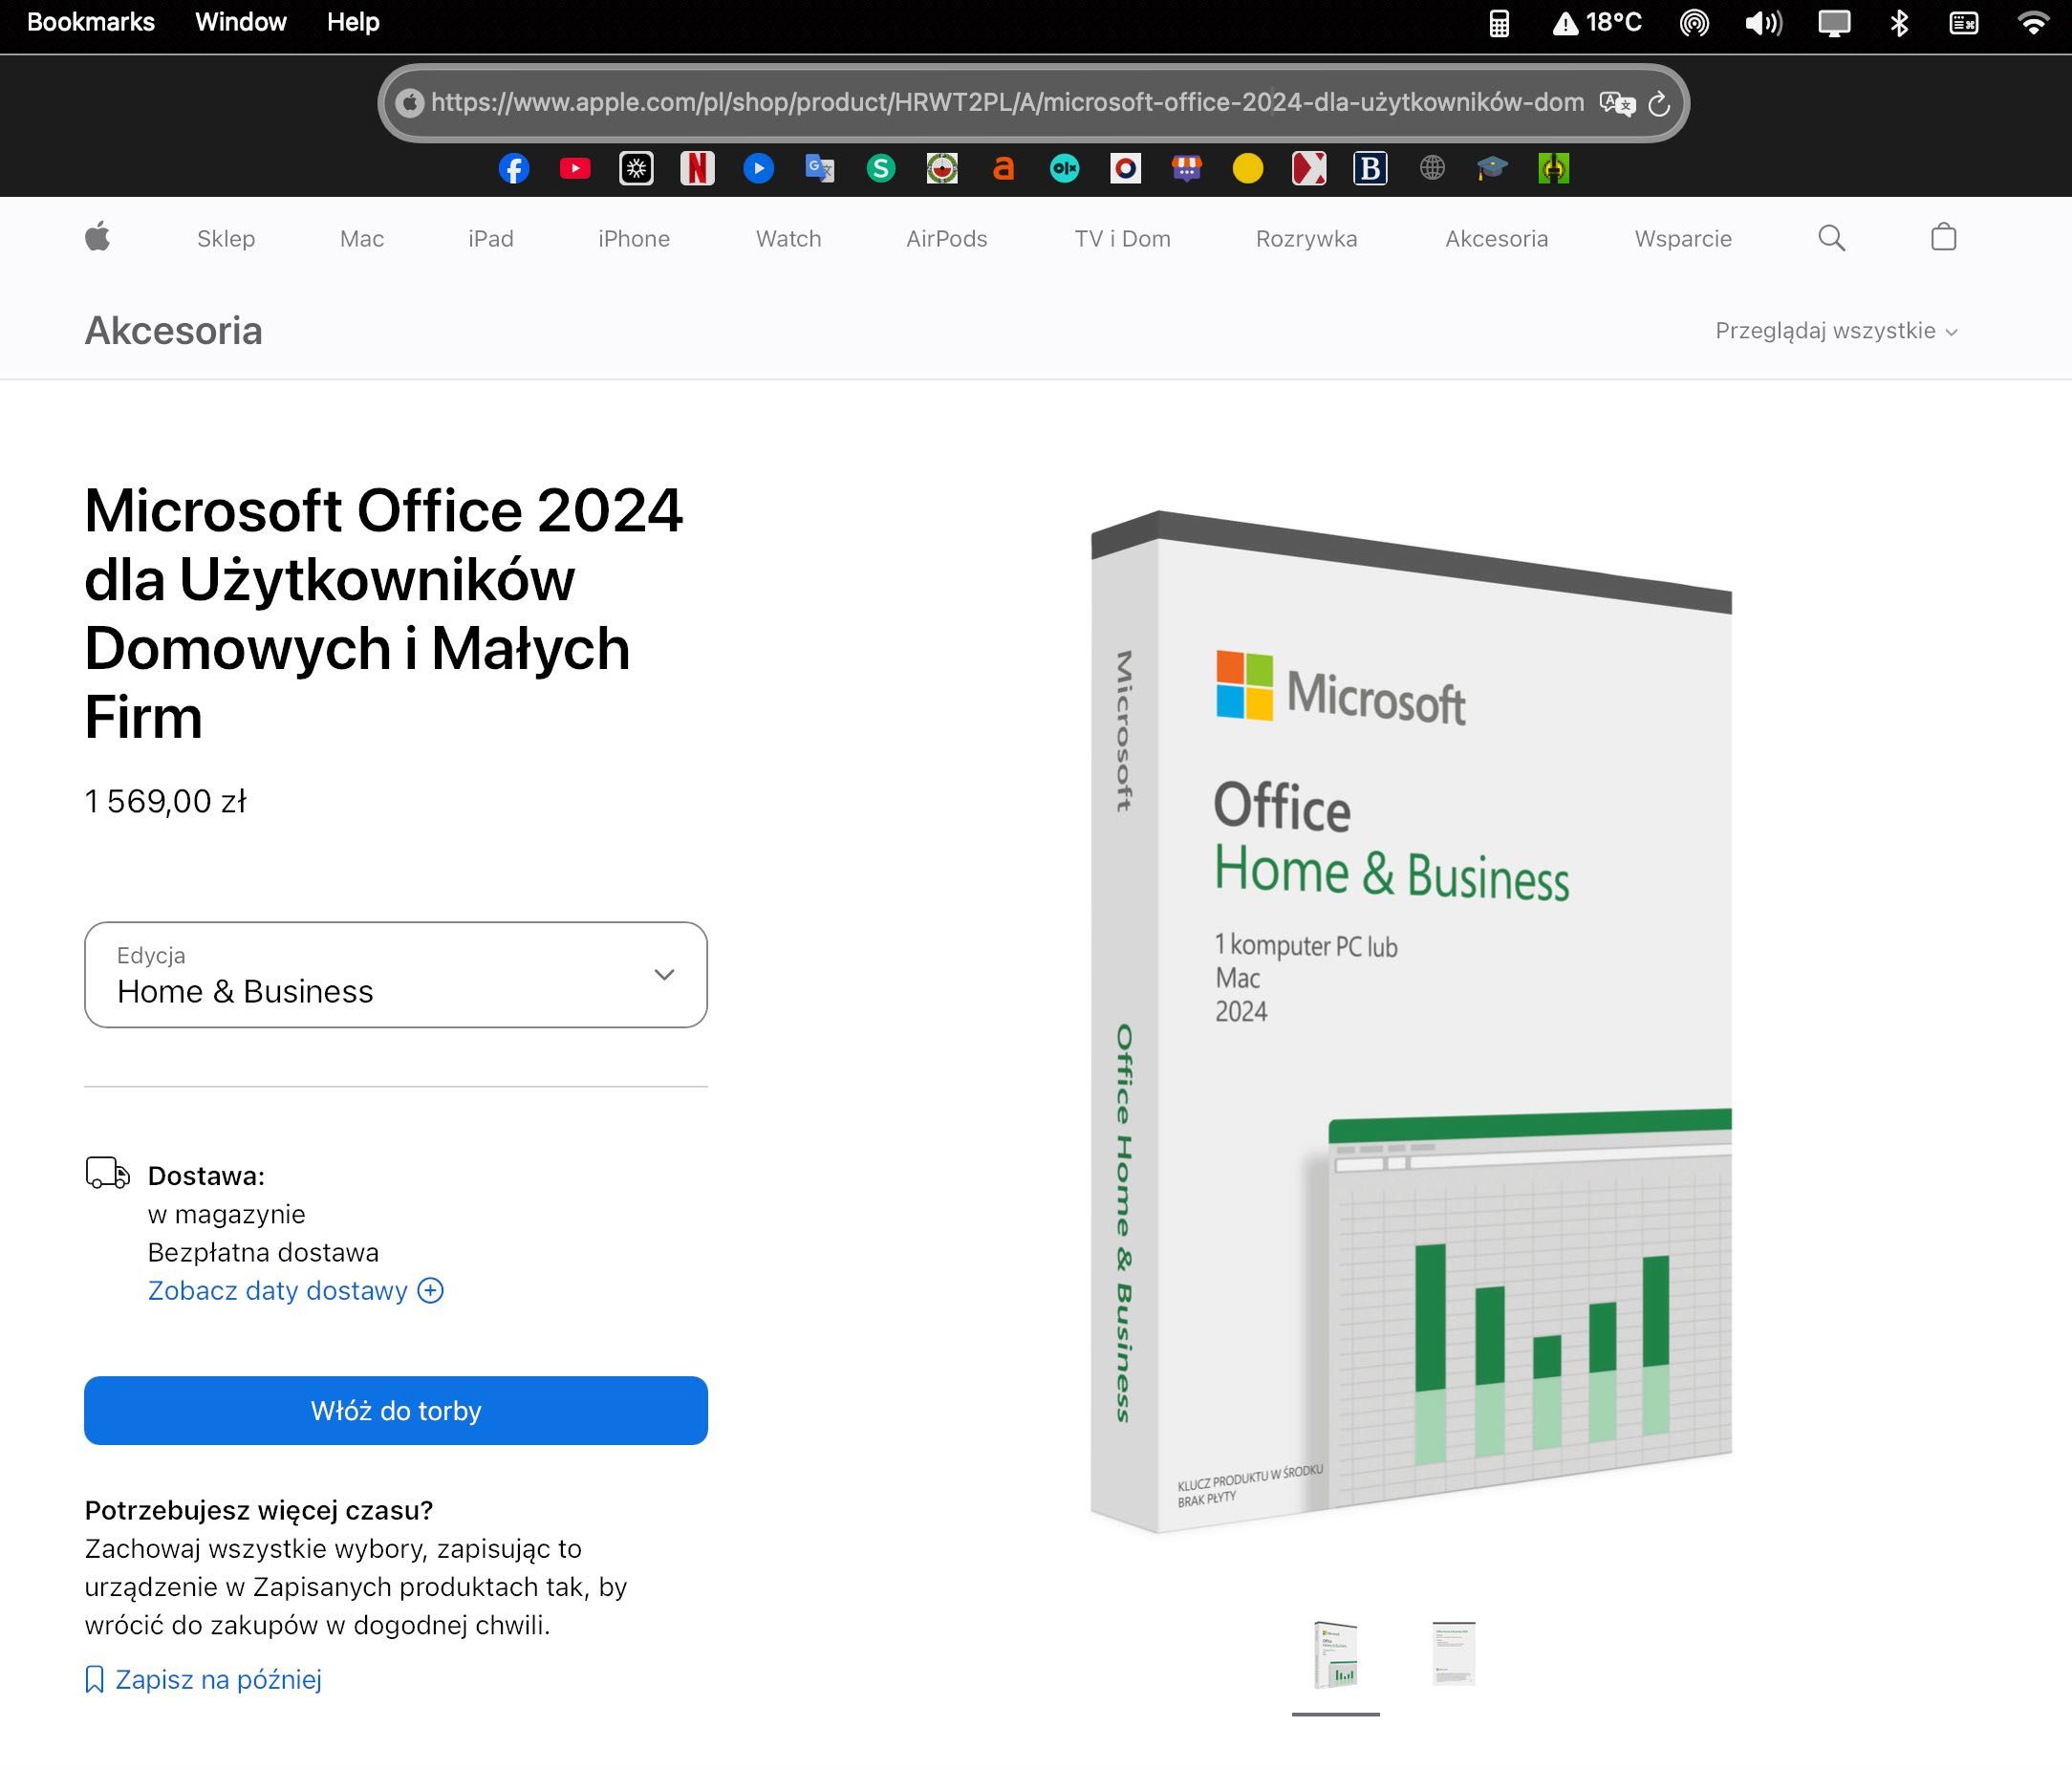The image size is (2072, 1770).
Task: Open the dark blue B bookmark icon
Action: pyautogui.click(x=1370, y=169)
